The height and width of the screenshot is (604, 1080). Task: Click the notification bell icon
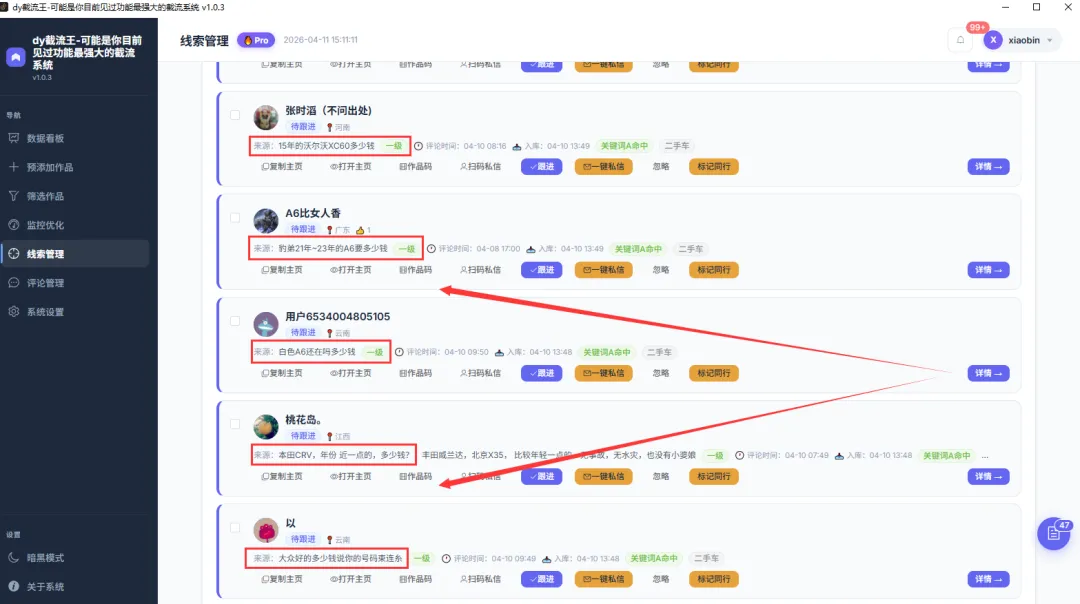tap(960, 40)
